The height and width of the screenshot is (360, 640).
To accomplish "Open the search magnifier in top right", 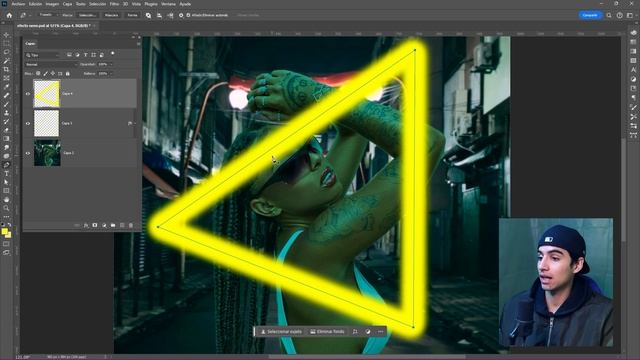I will click(x=609, y=15).
